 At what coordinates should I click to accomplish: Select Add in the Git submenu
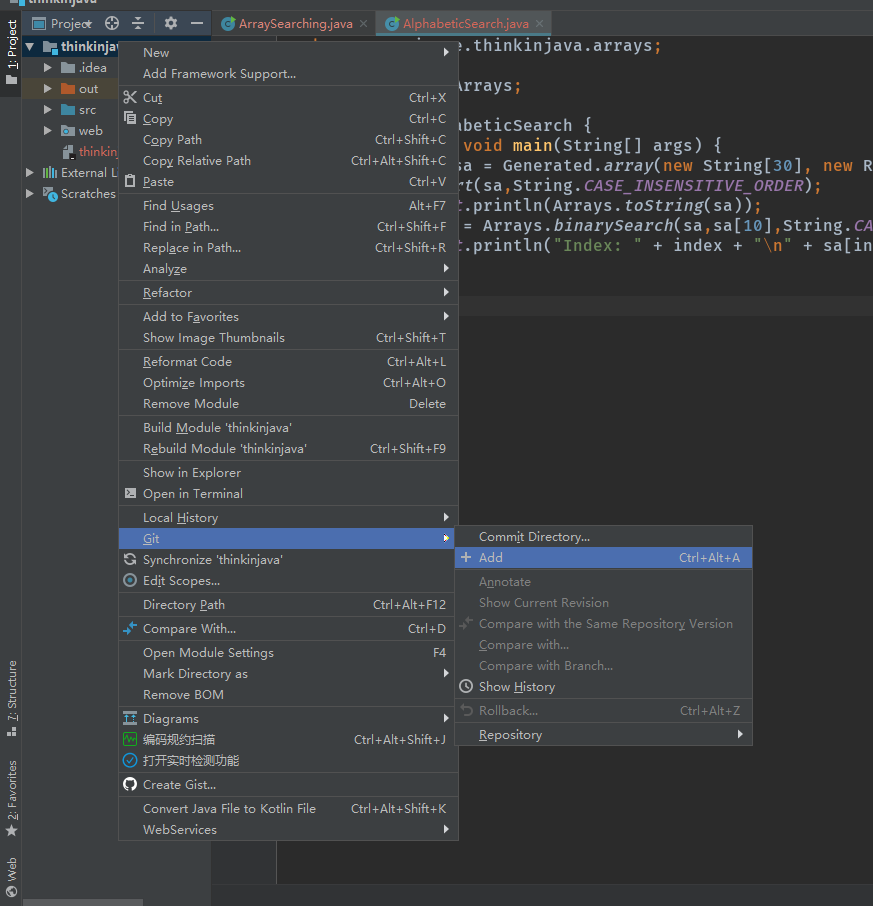491,558
